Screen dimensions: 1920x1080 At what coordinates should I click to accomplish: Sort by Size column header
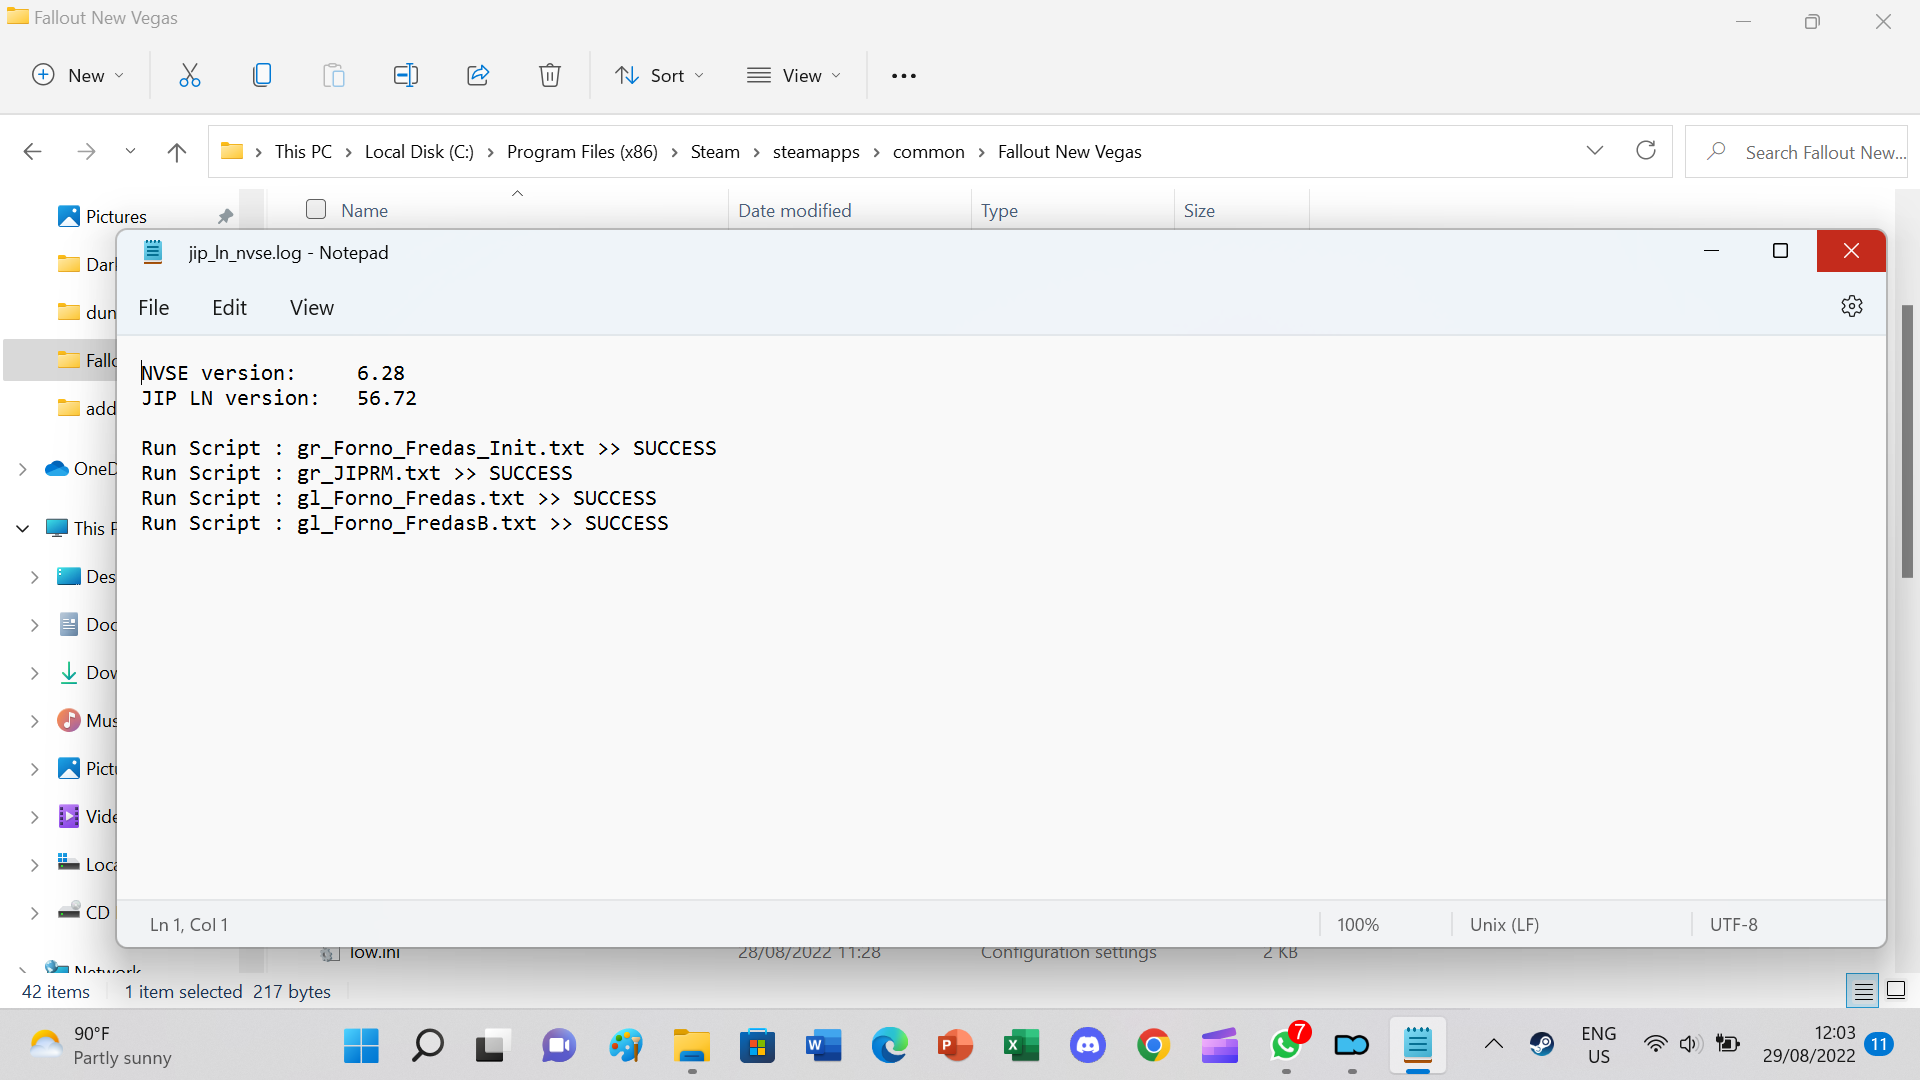1241,210
